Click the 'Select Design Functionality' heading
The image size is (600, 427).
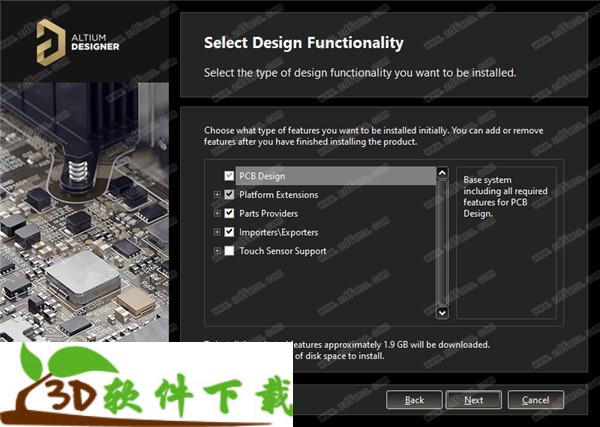[304, 43]
